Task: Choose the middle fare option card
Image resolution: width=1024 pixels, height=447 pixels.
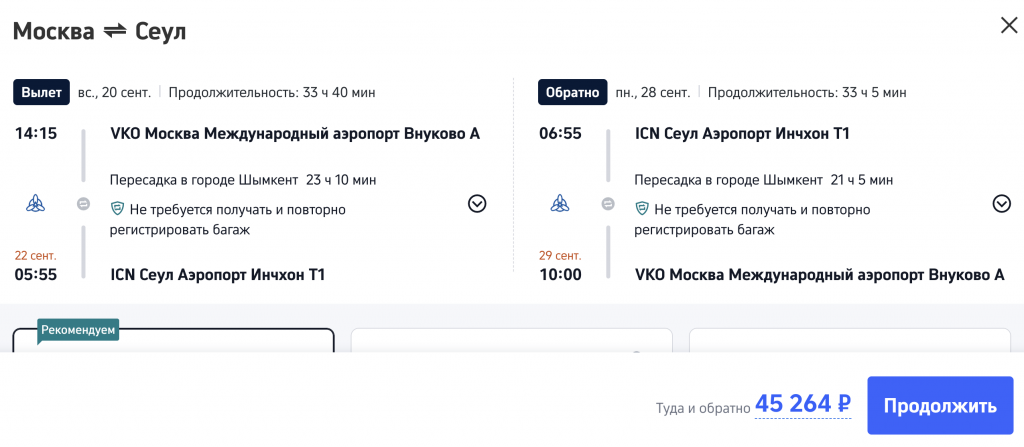Action: tap(511, 340)
